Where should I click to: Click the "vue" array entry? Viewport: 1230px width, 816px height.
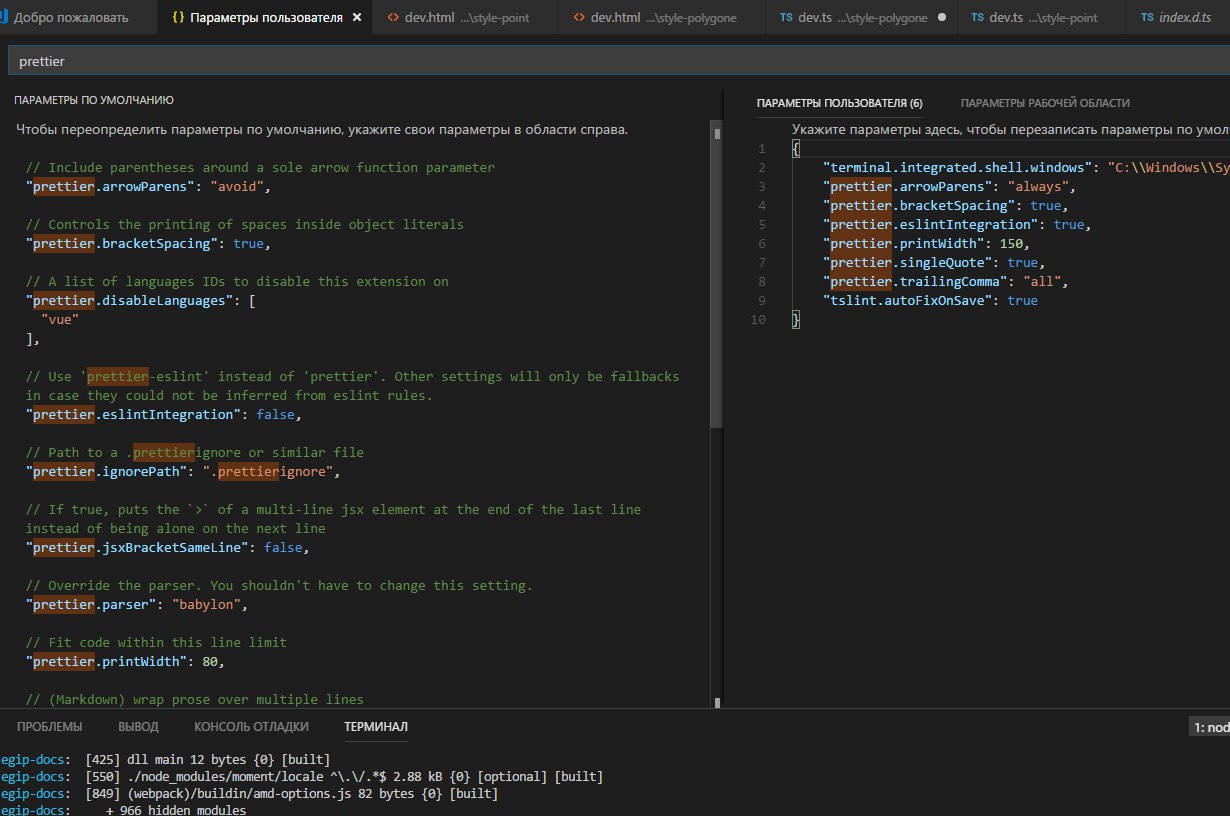point(60,319)
